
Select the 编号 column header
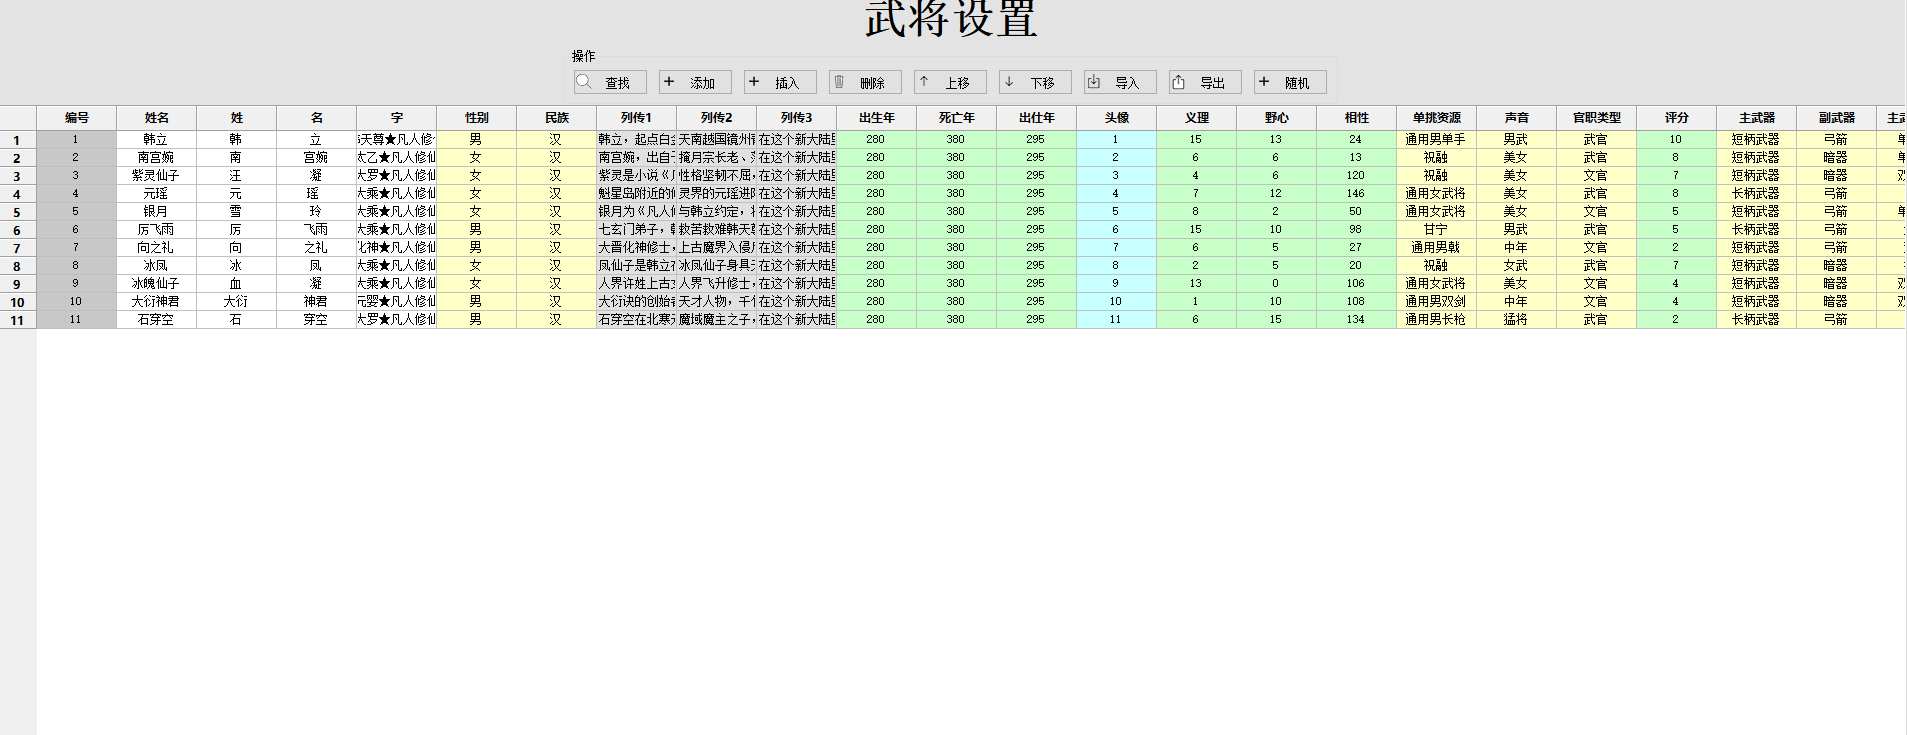point(77,118)
